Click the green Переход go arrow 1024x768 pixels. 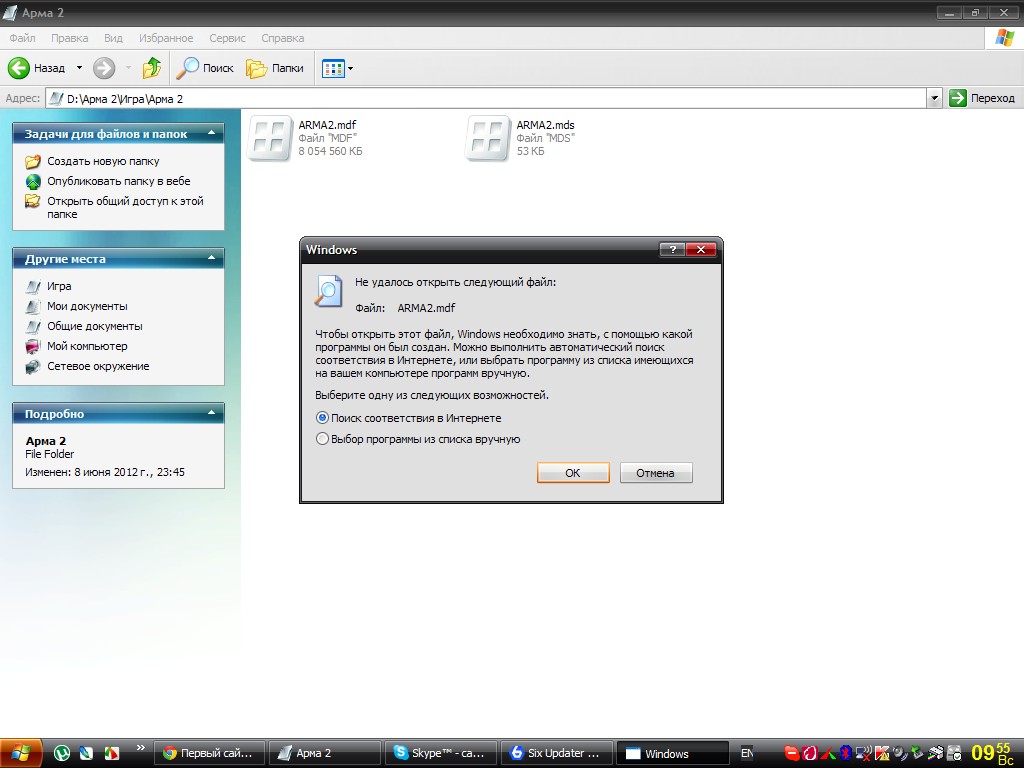[957, 98]
